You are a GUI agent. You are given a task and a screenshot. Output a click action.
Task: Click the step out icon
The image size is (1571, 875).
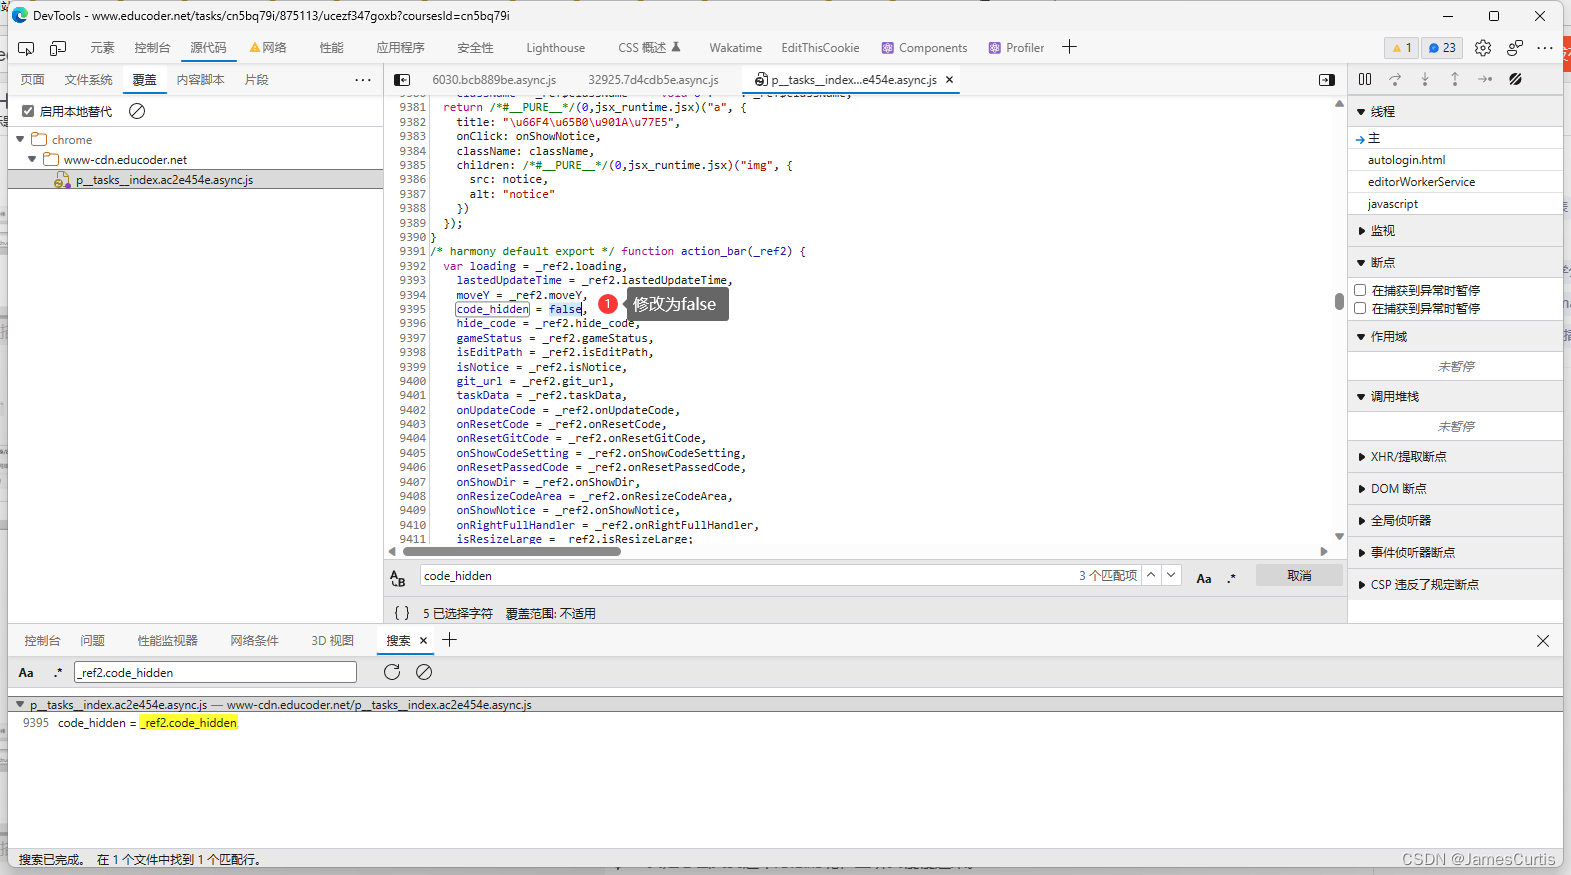[x=1455, y=79]
